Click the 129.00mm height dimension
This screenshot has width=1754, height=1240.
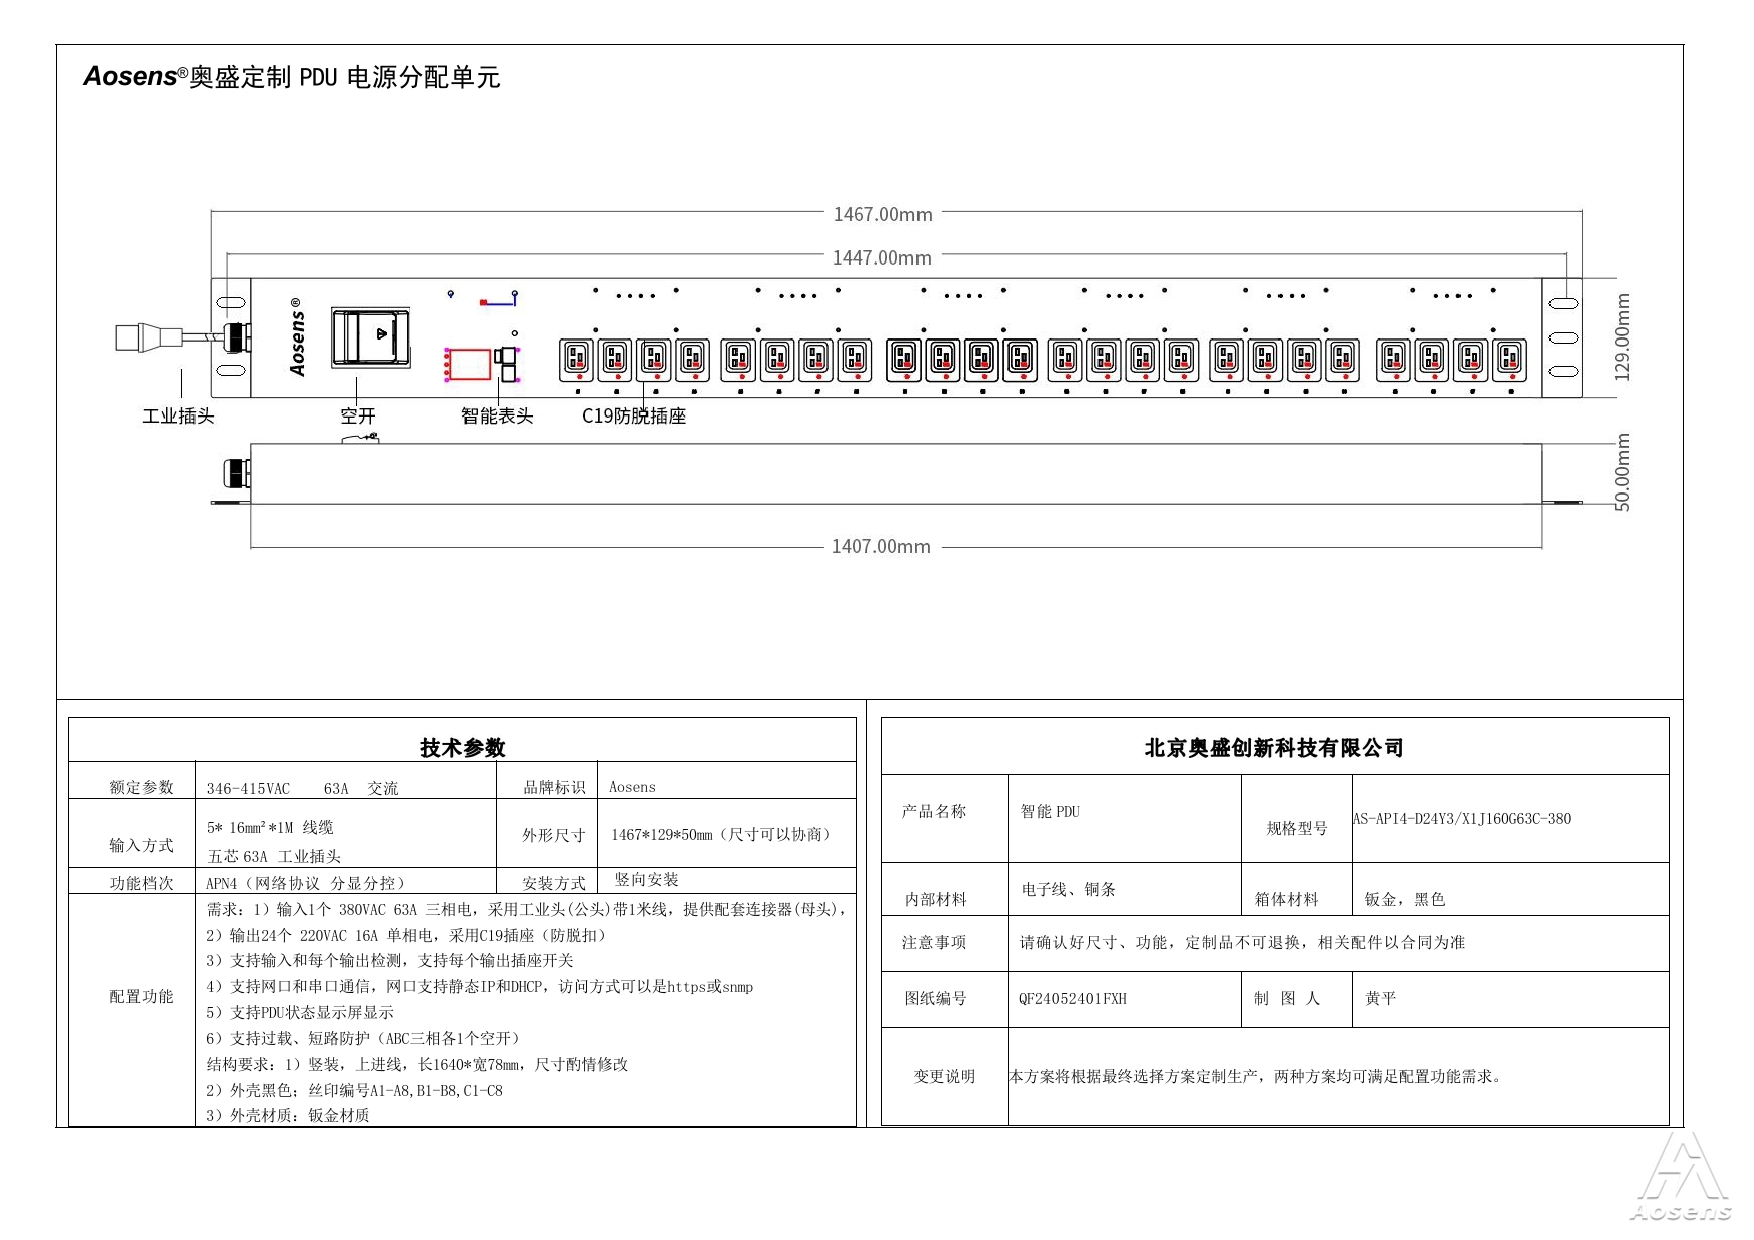tap(1622, 337)
